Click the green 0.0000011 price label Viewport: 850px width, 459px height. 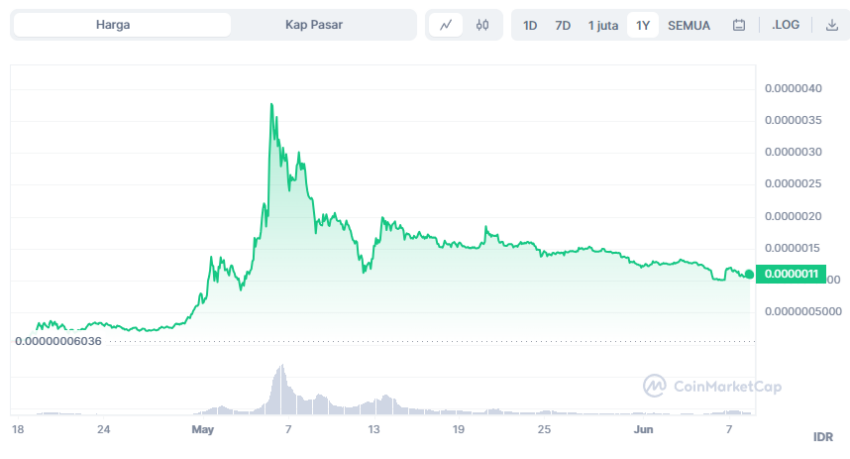791,274
